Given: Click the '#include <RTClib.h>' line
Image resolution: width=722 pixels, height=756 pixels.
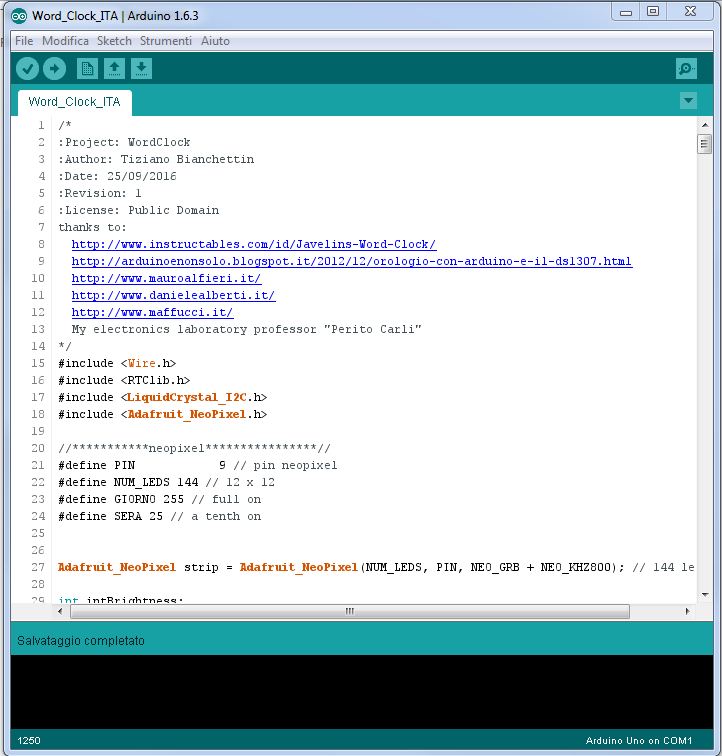Looking at the screenshot, I should point(124,380).
